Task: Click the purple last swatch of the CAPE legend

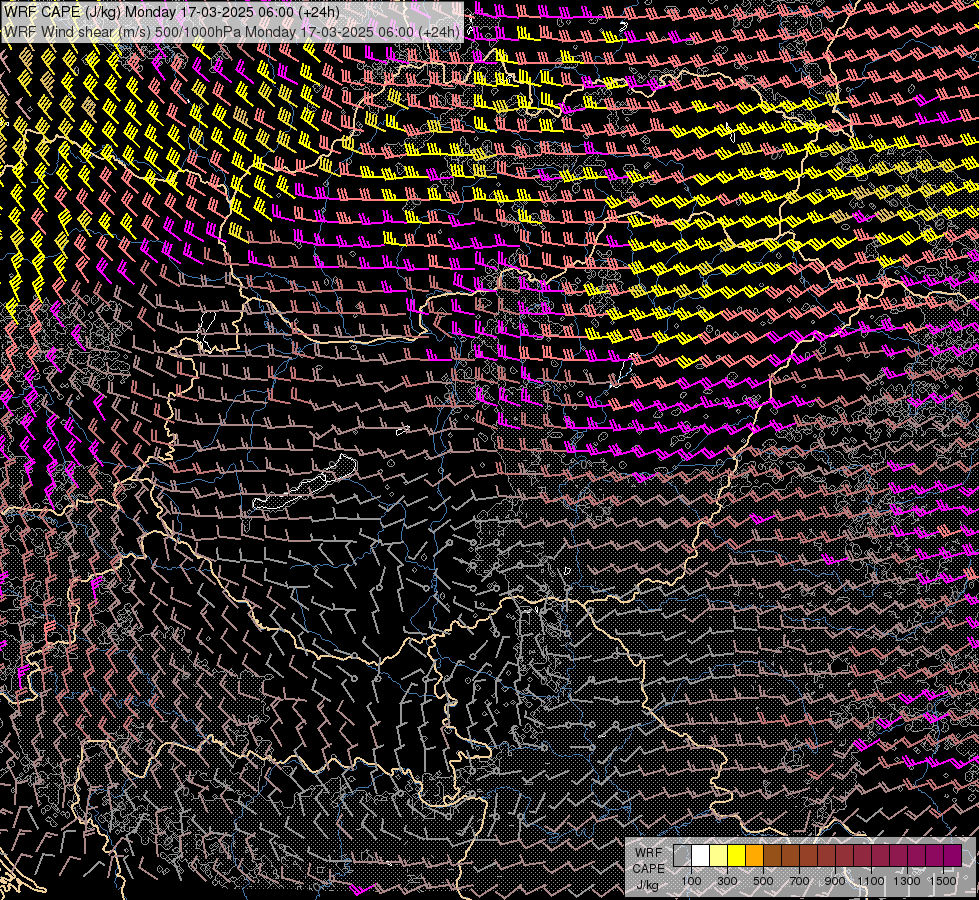Action: pos(953,856)
